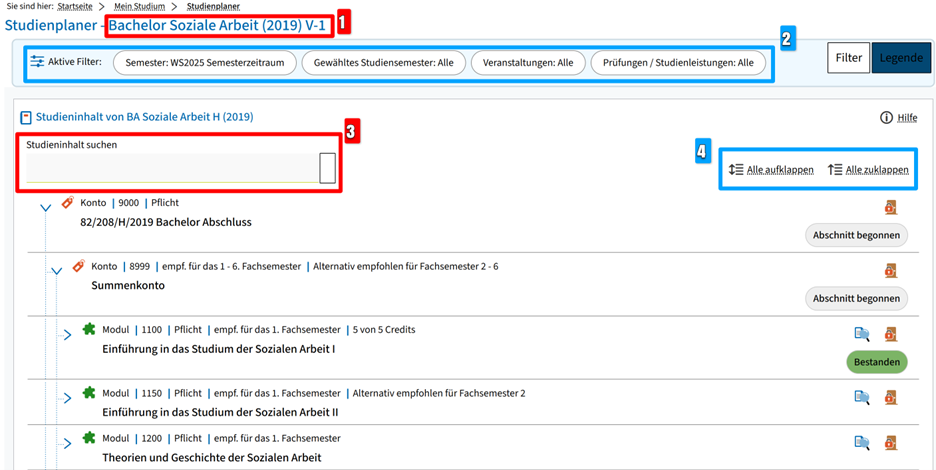
Task: Focus the Studieninhalt suchen search field
Action: tap(172, 168)
